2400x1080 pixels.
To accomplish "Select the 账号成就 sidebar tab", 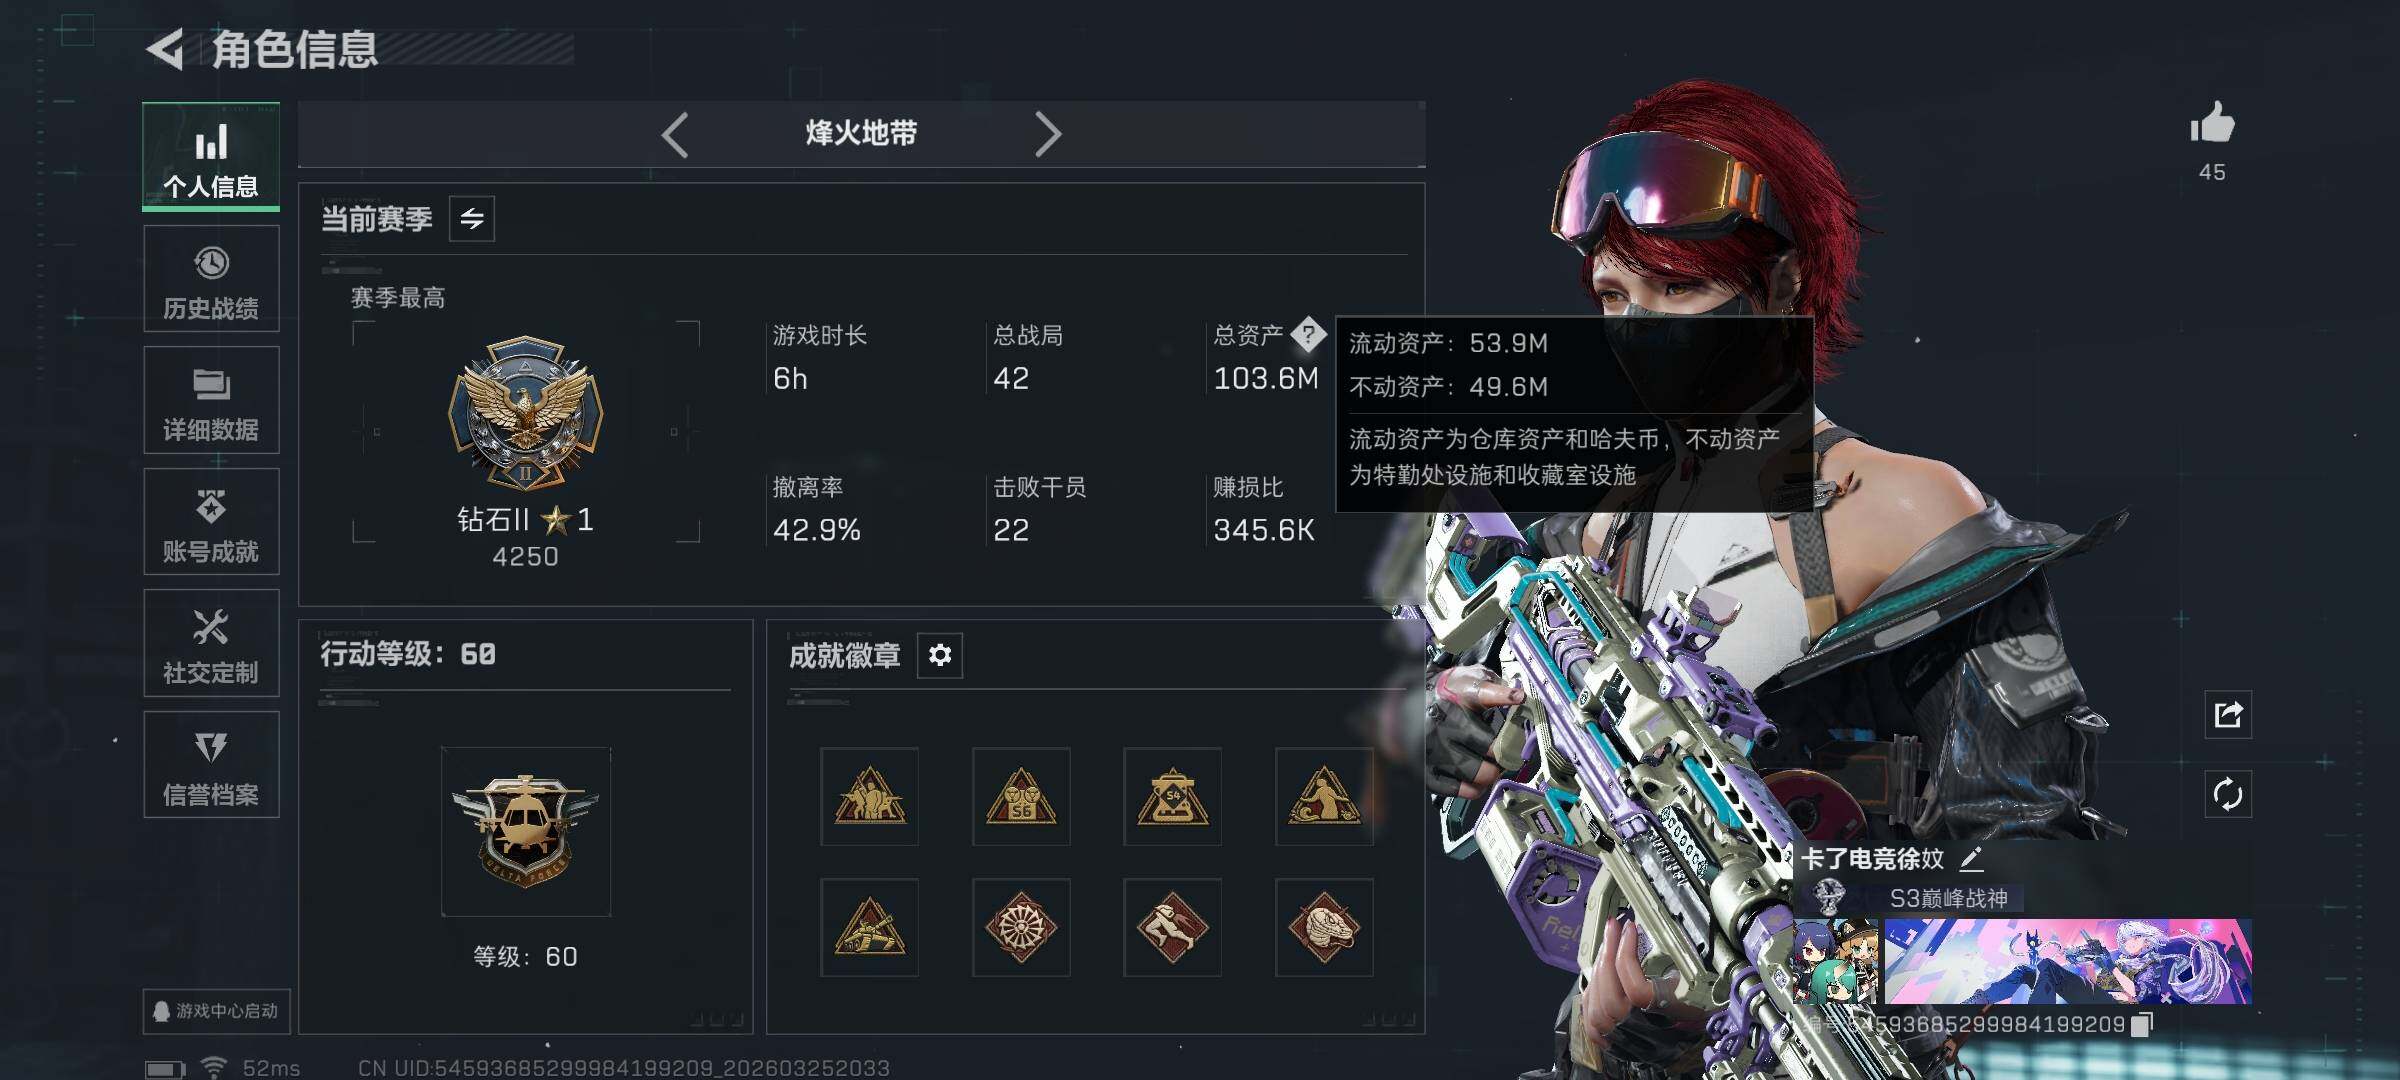I will click(211, 522).
